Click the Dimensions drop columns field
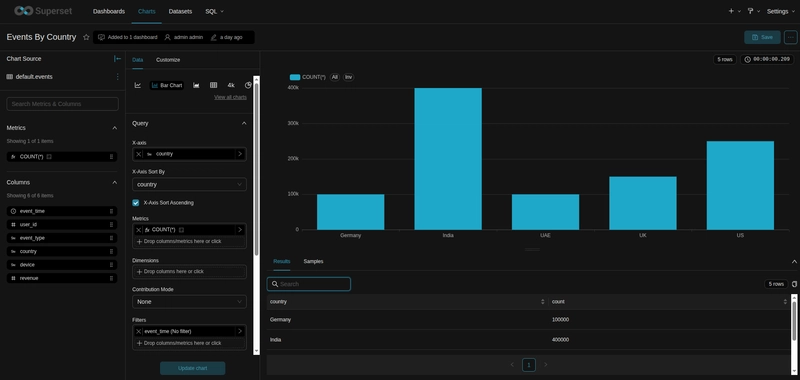Image resolution: width=800 pixels, height=380 pixels. click(189, 271)
